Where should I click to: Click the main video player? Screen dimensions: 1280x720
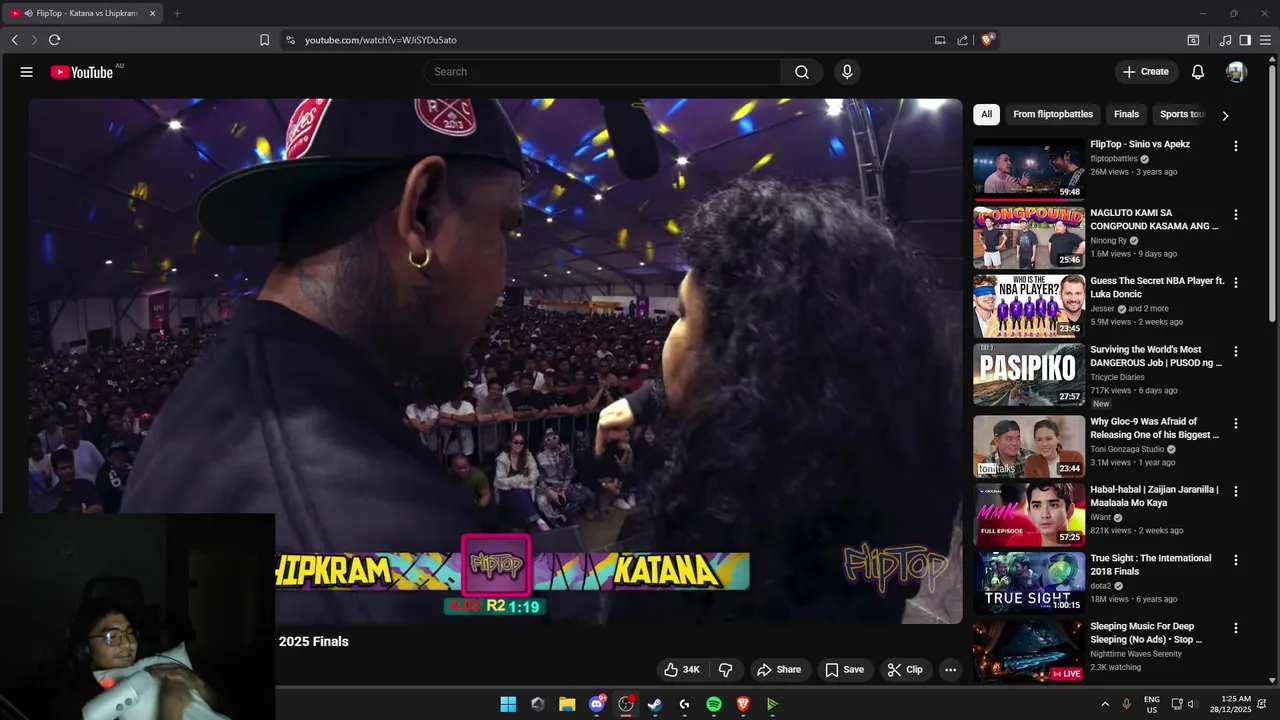pyautogui.click(x=495, y=360)
